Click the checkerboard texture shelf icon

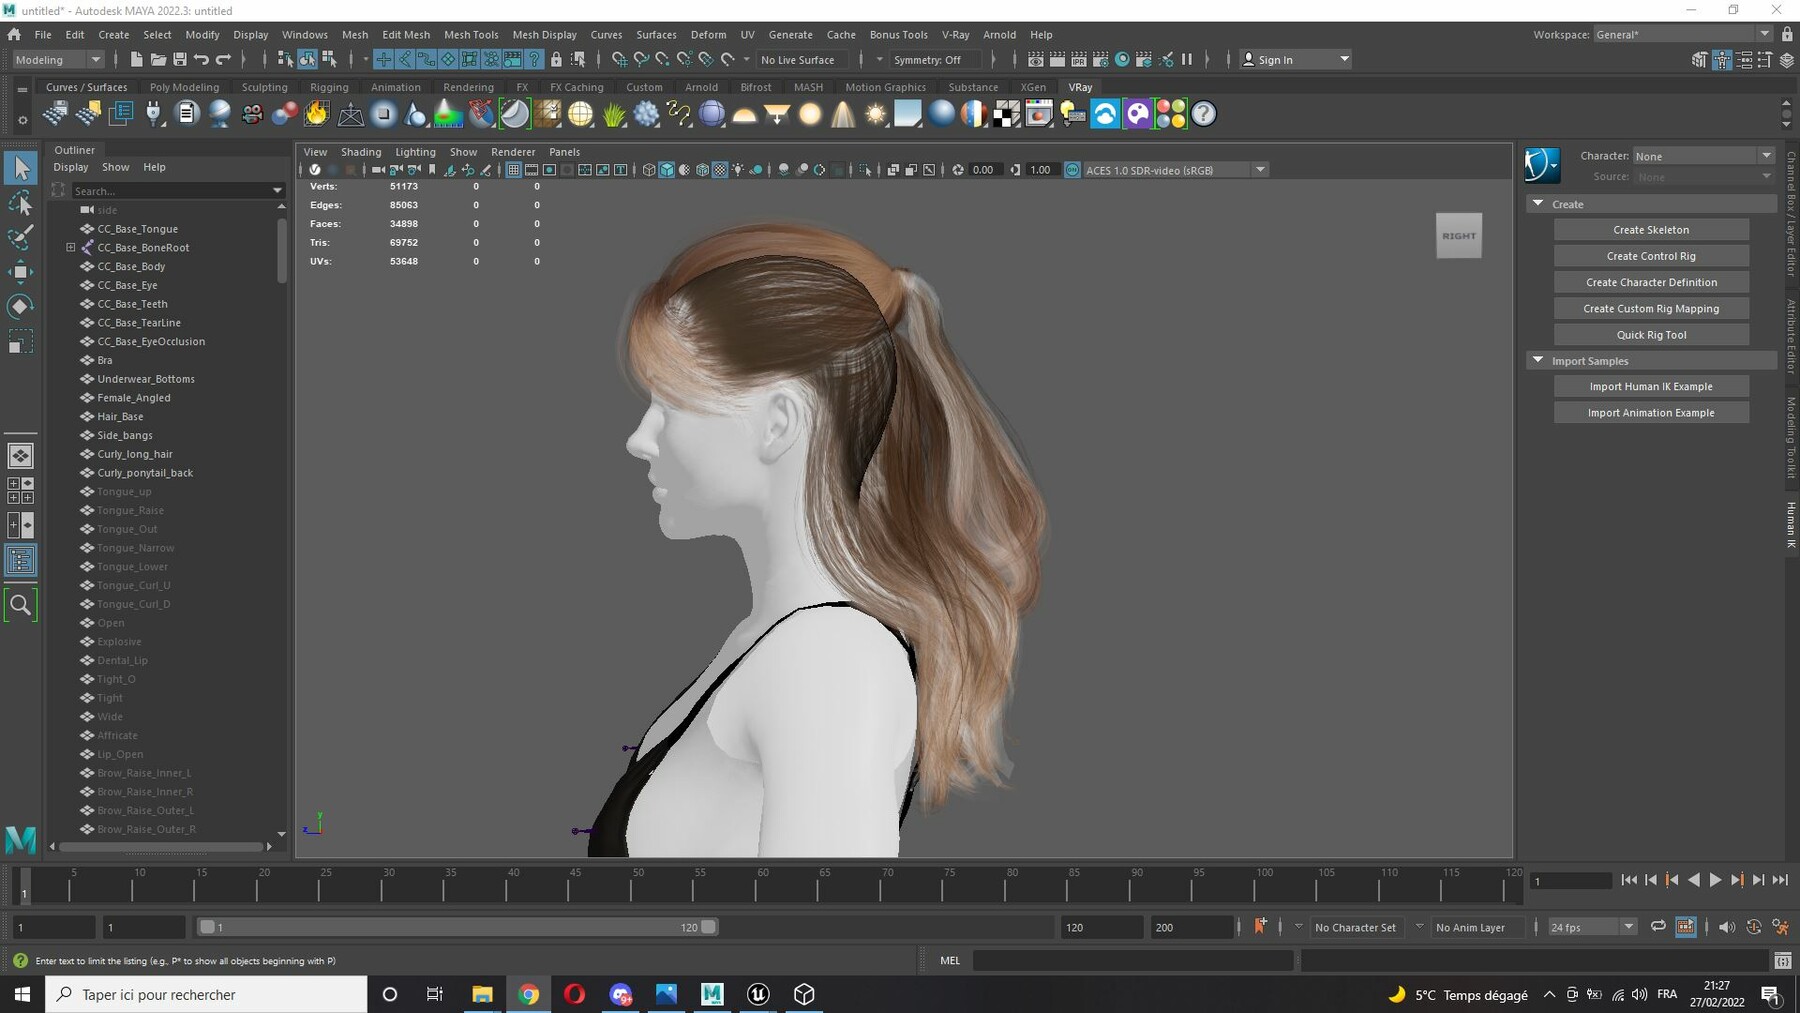tap(1007, 114)
